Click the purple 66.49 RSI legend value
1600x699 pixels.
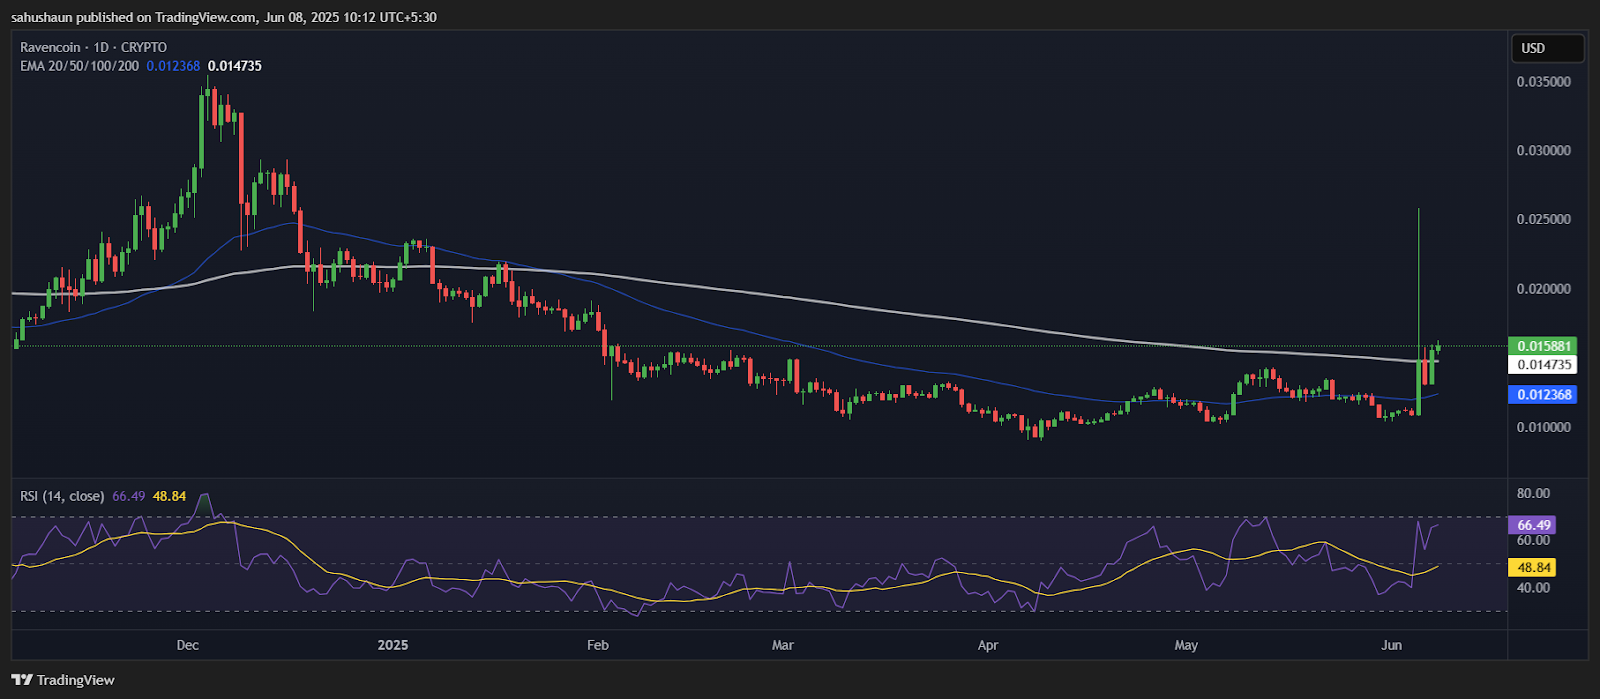click(x=129, y=496)
